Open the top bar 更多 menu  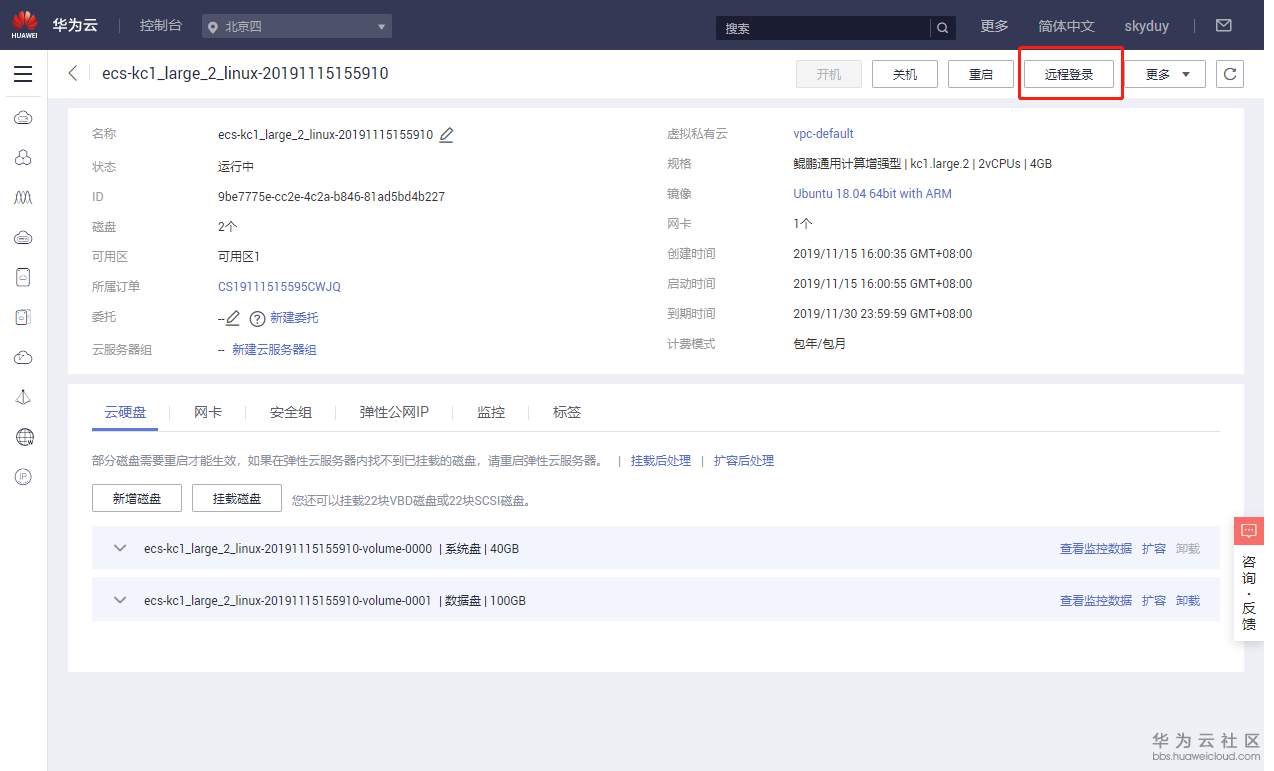[994, 26]
